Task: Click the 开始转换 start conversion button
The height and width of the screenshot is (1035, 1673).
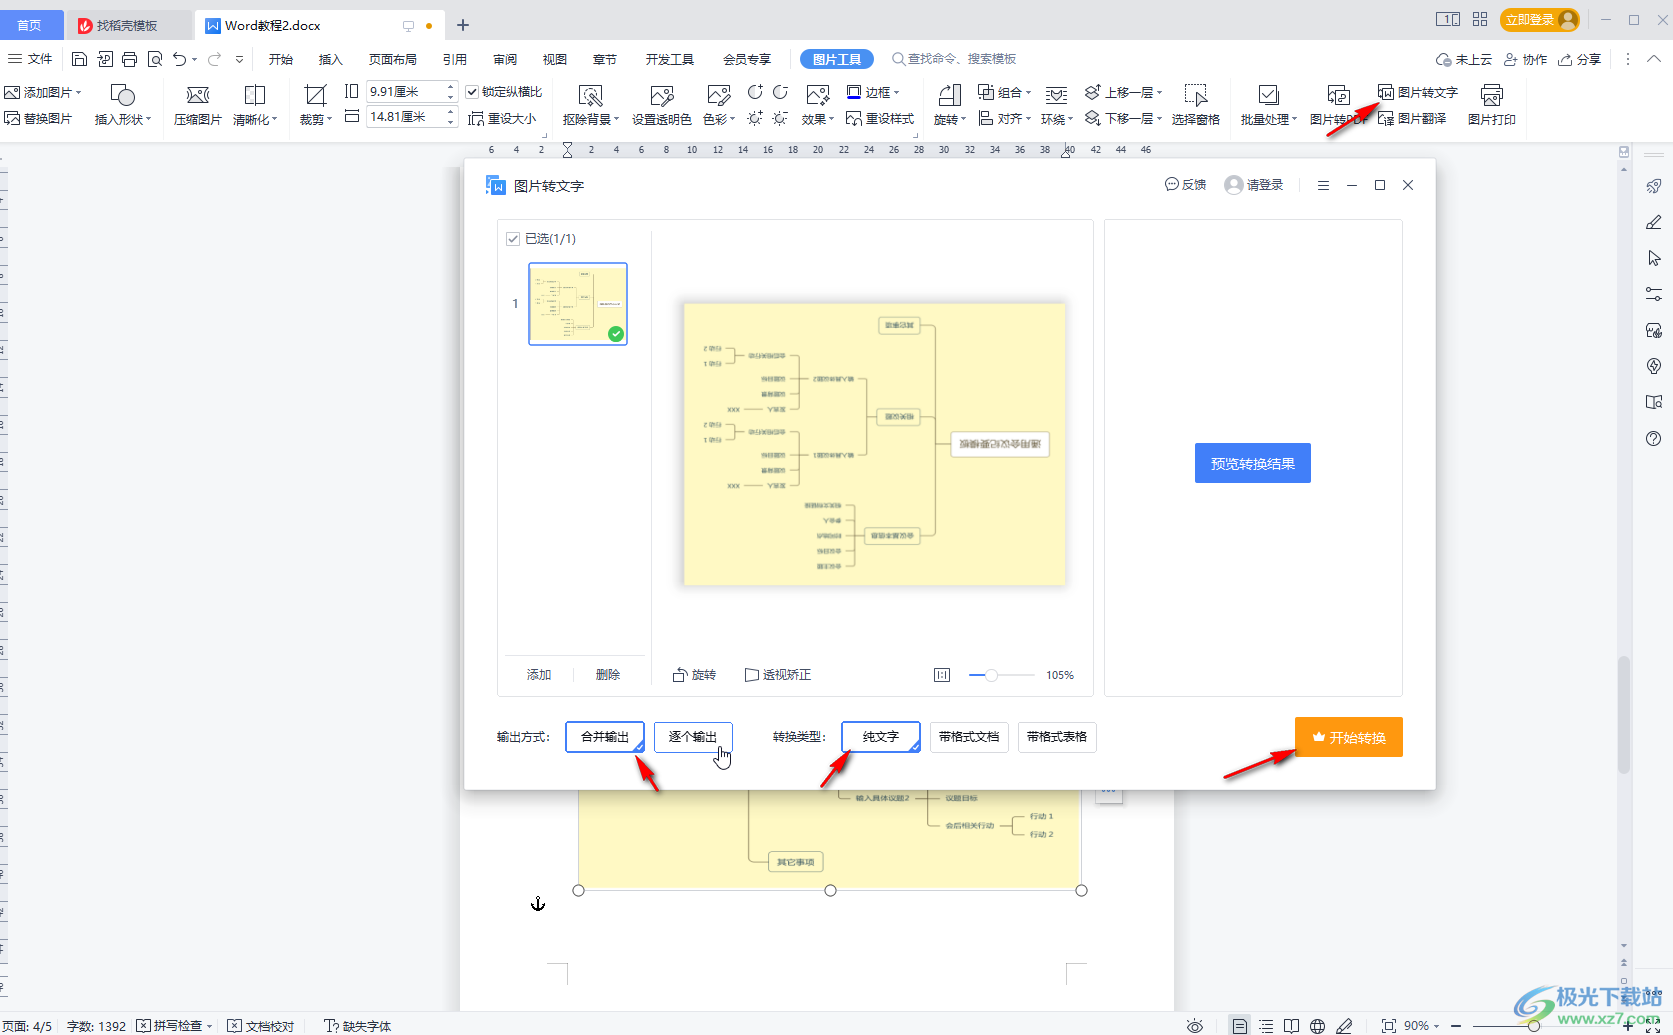Action: point(1348,737)
